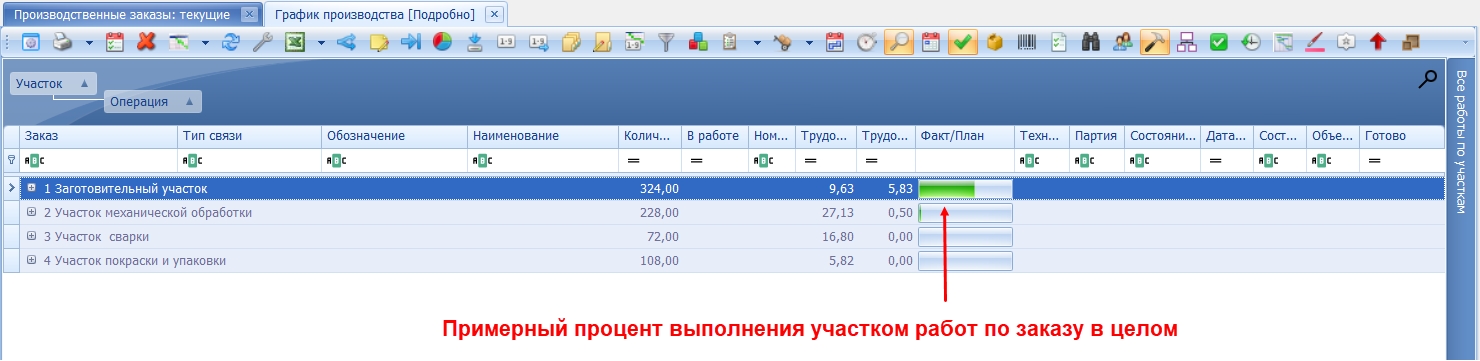1480x361 pixels.
Task: Expand 1 Заготовительный участок group row
Action: tap(32, 187)
